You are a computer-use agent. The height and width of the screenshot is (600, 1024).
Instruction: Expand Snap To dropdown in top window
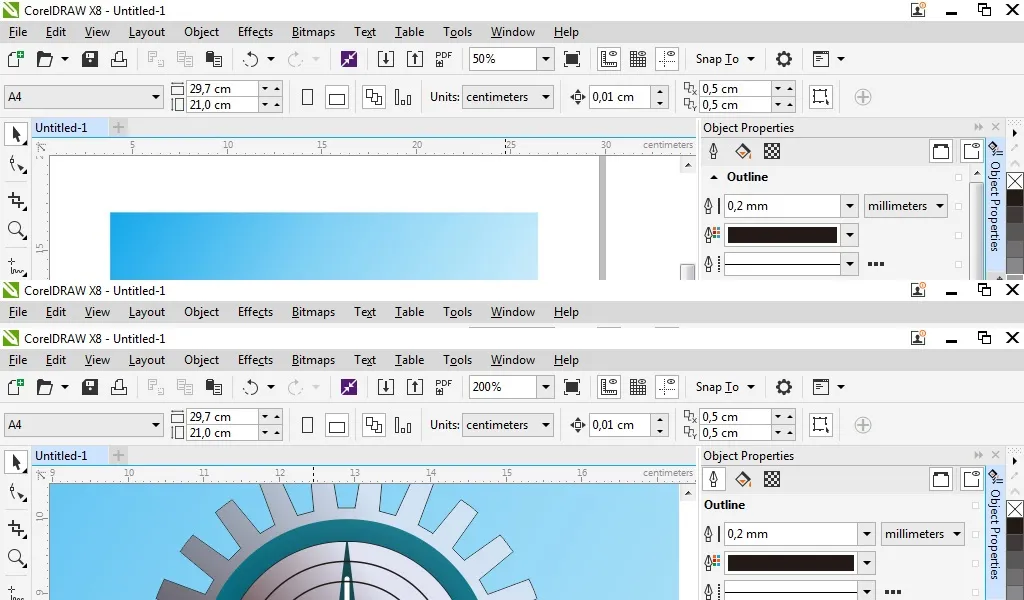pyautogui.click(x=751, y=59)
